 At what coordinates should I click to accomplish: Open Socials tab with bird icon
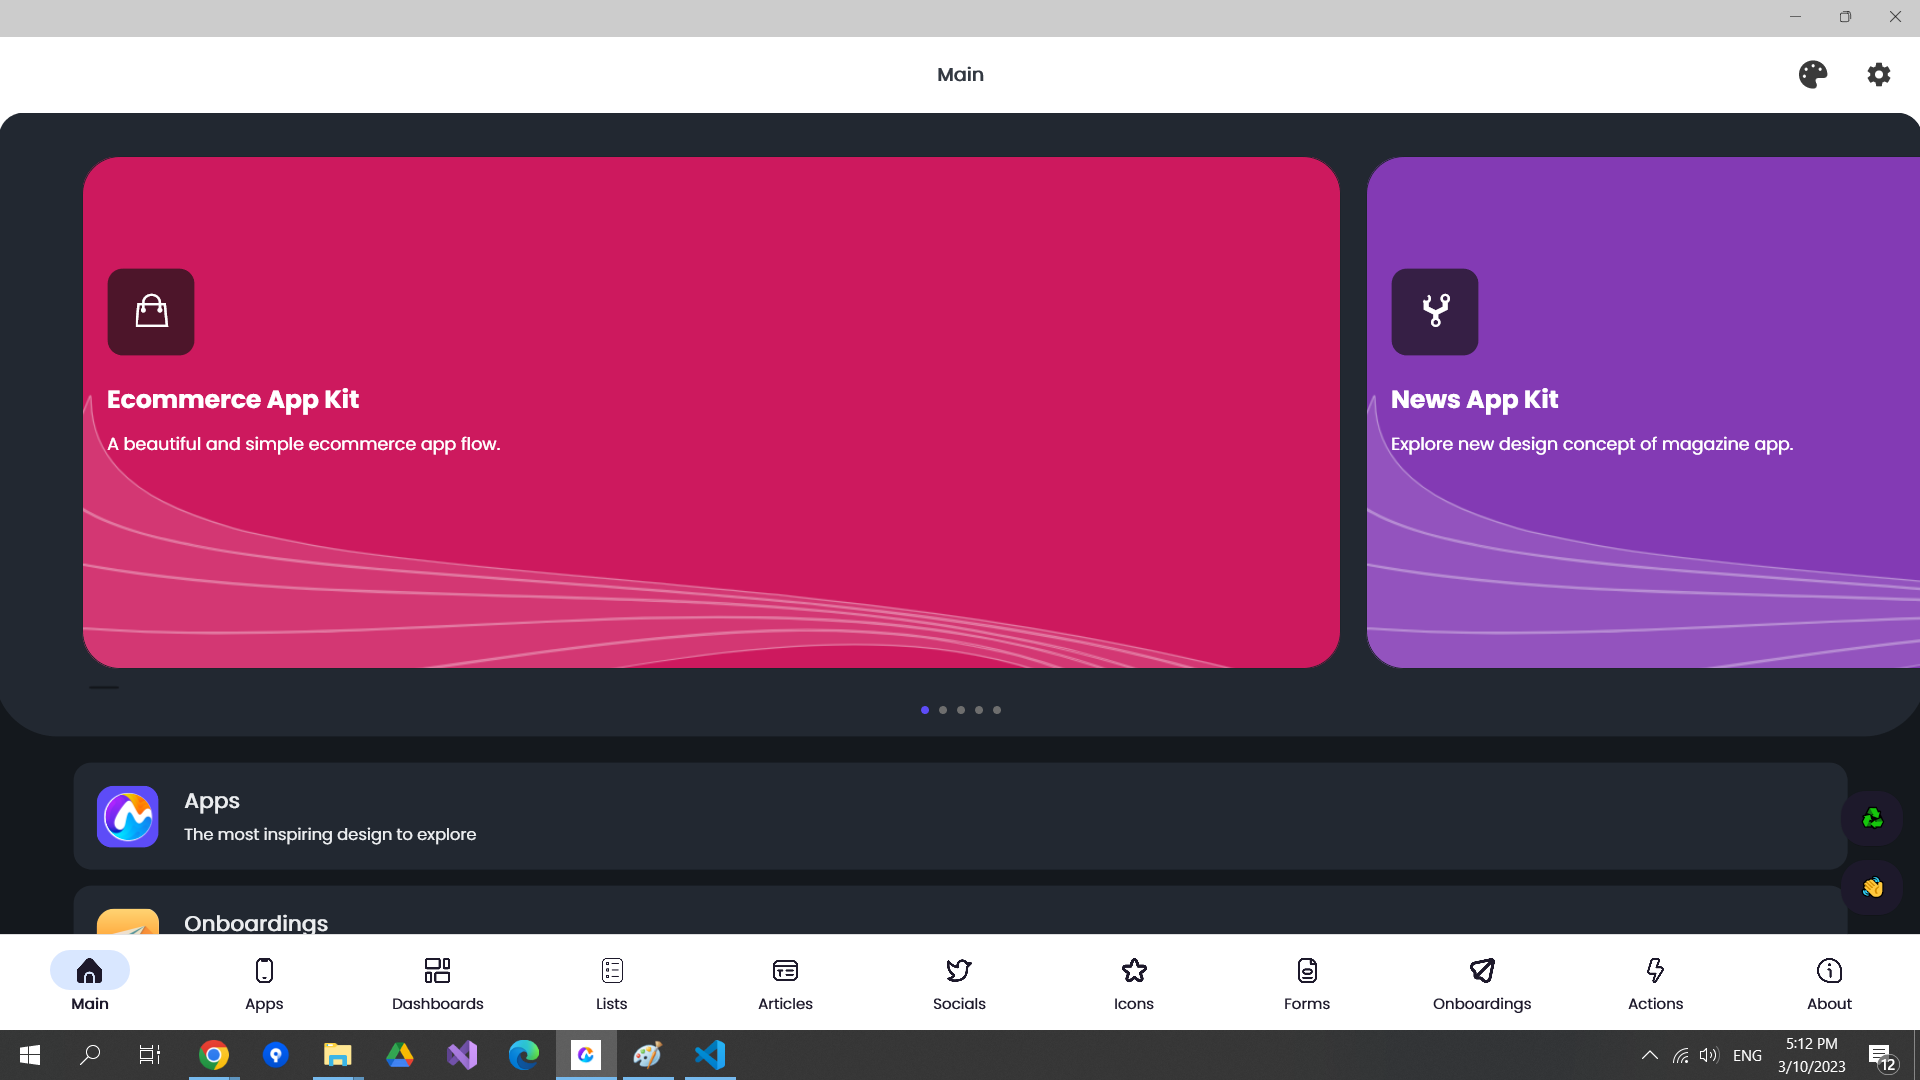(x=958, y=982)
